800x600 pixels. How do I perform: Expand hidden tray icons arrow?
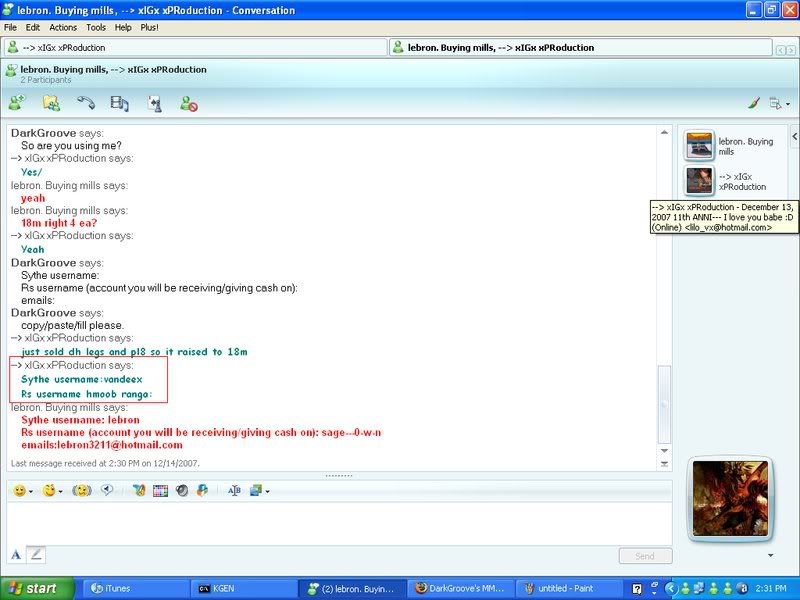click(670, 589)
